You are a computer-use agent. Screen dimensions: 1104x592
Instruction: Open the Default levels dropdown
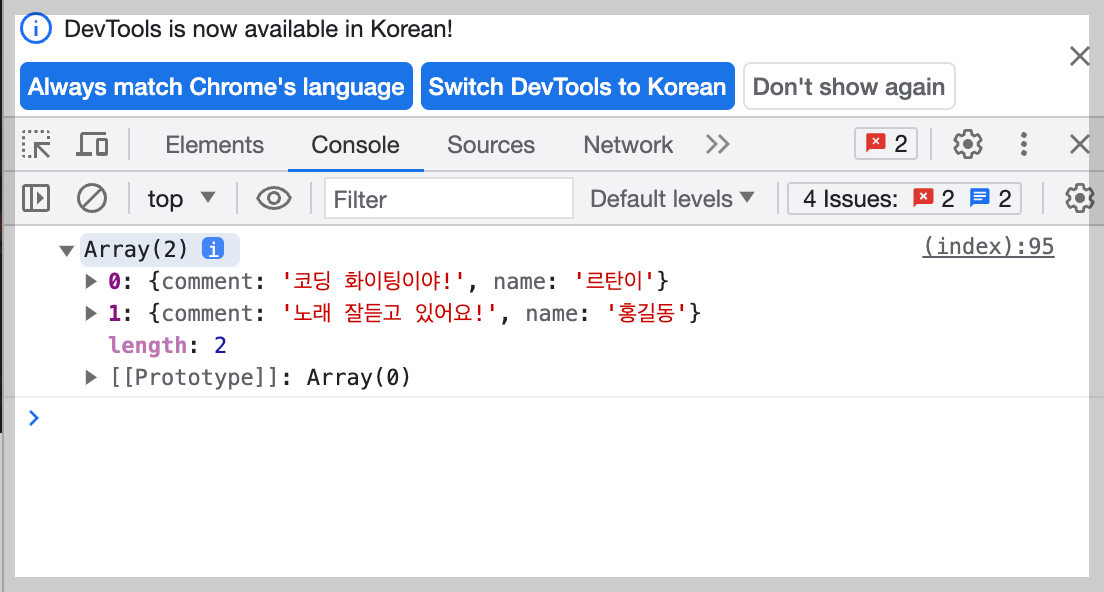(x=672, y=199)
